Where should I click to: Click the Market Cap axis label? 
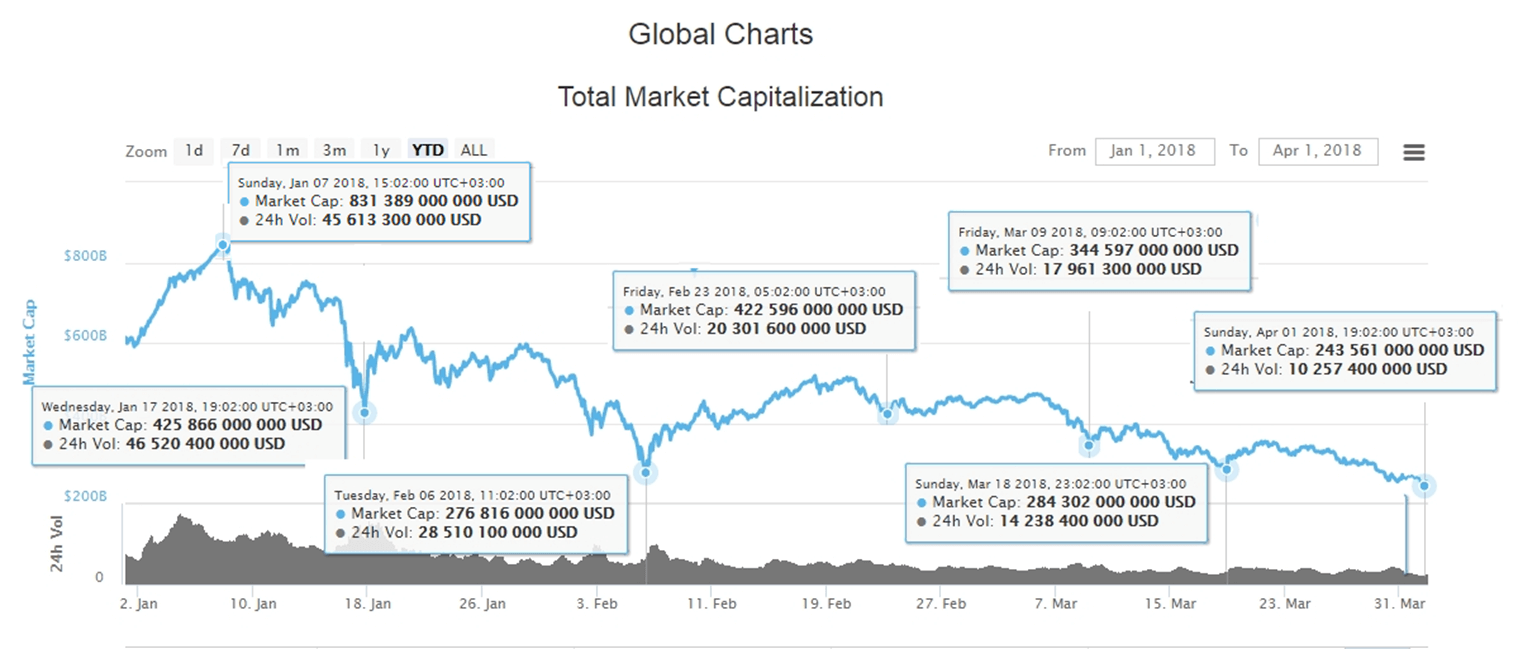(29, 341)
